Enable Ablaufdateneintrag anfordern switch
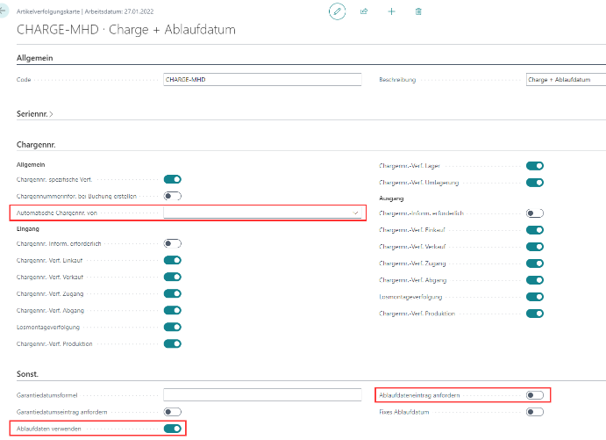The width and height of the screenshot is (606, 440). 535,395
